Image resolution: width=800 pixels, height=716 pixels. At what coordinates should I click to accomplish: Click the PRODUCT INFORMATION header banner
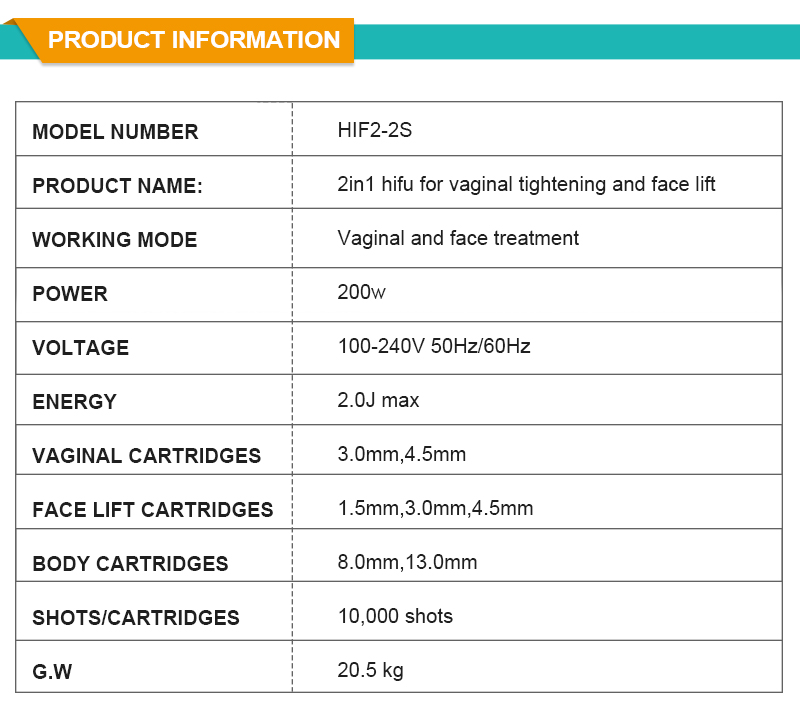(194, 40)
